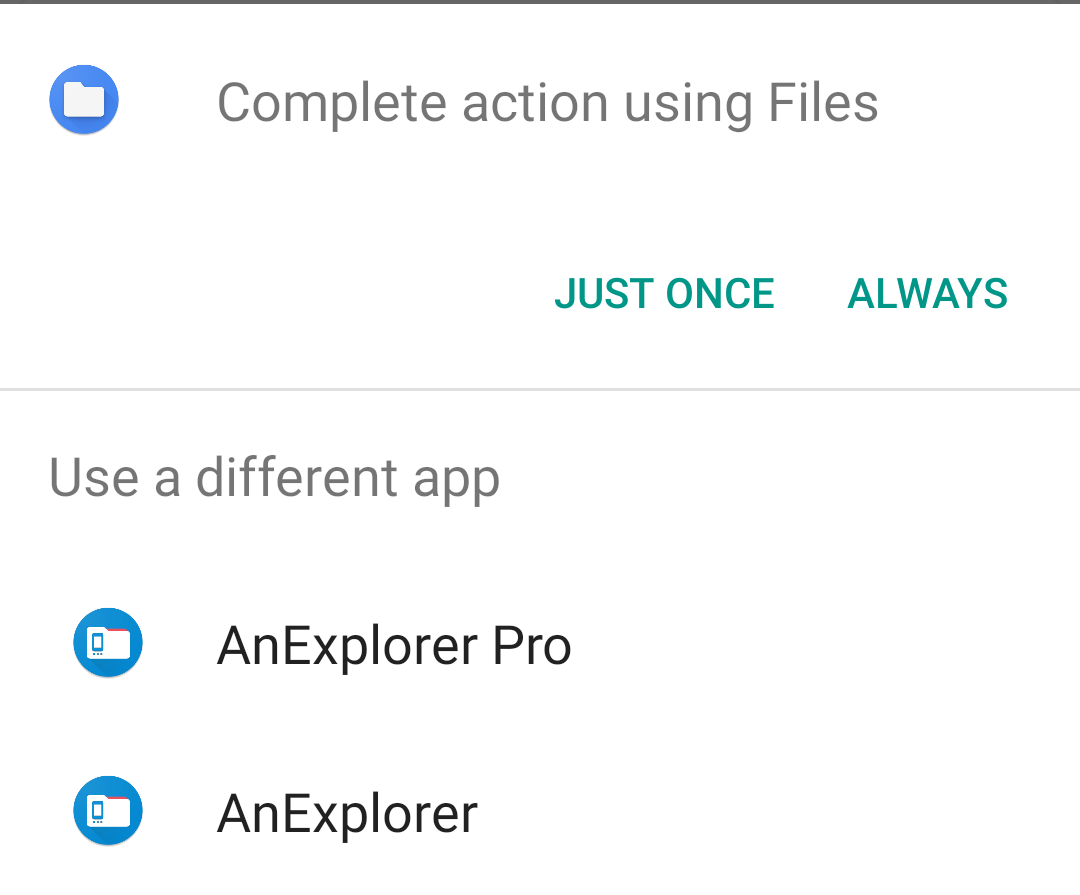This screenshot has height=895, width=1080.
Task: Tap the AnExplorer Pro app icon
Action: [108, 643]
